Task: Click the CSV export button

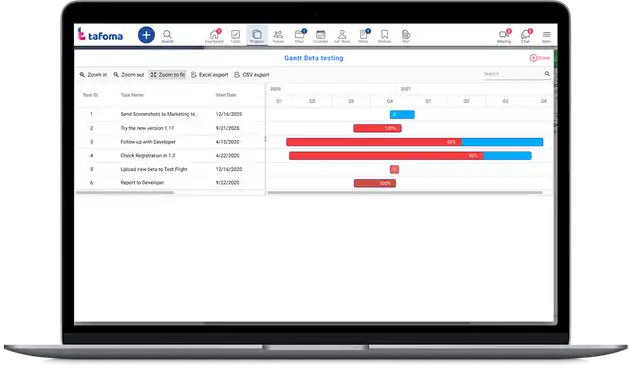Action: pyautogui.click(x=252, y=75)
